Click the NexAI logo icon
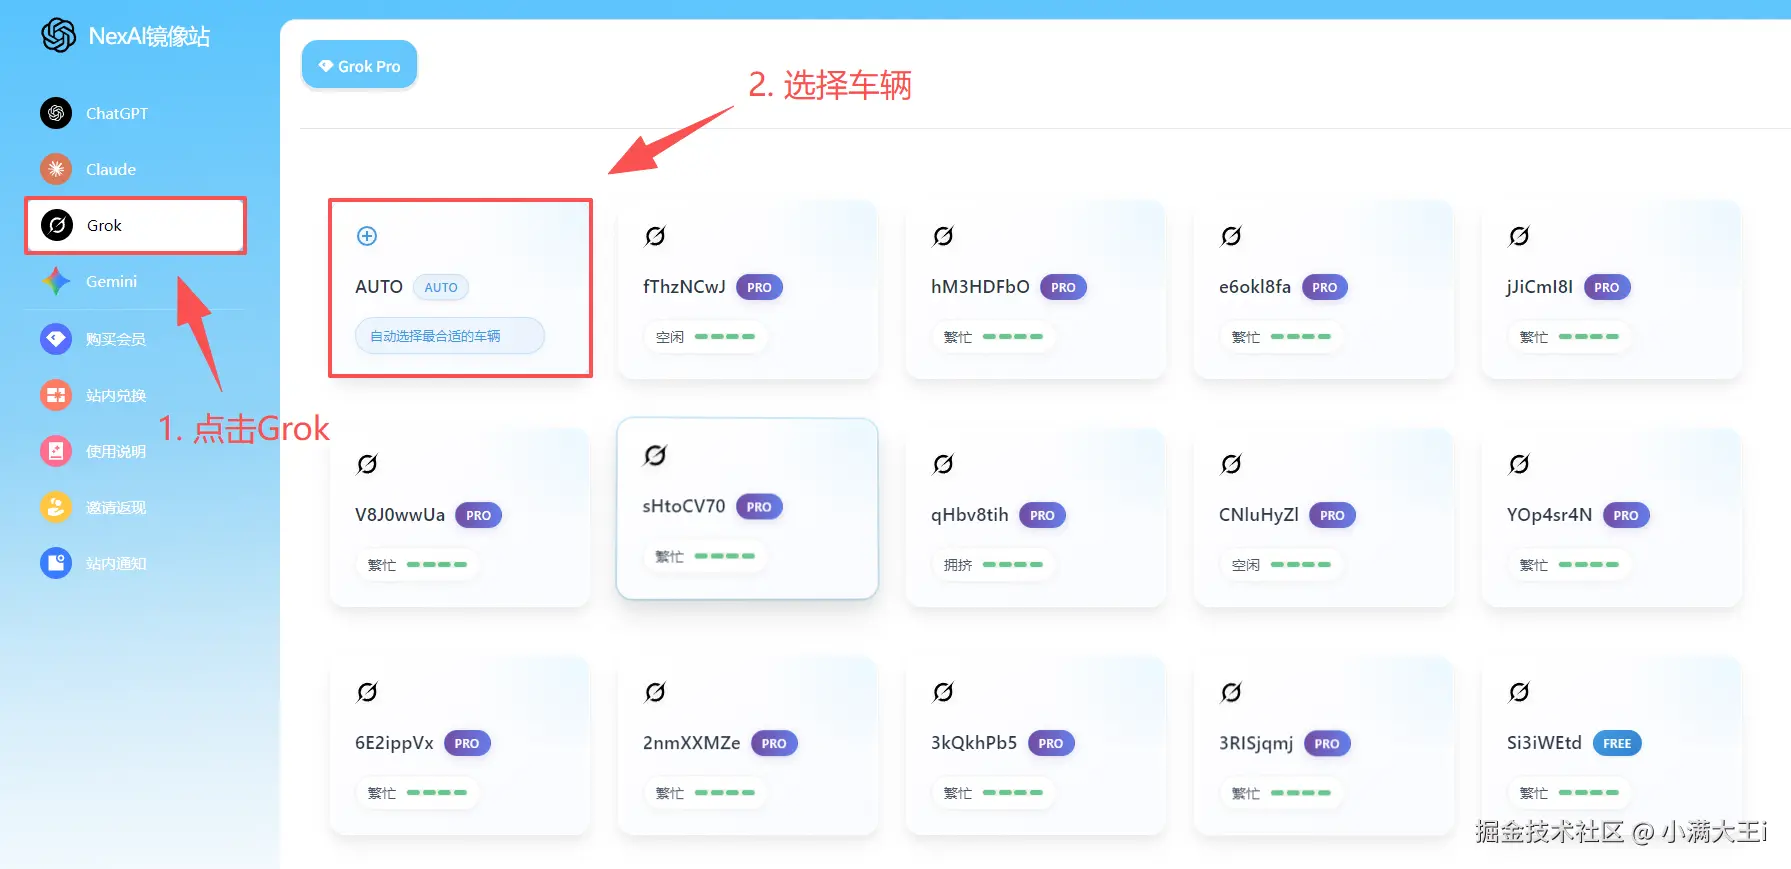The height and width of the screenshot is (869, 1791). [x=59, y=35]
